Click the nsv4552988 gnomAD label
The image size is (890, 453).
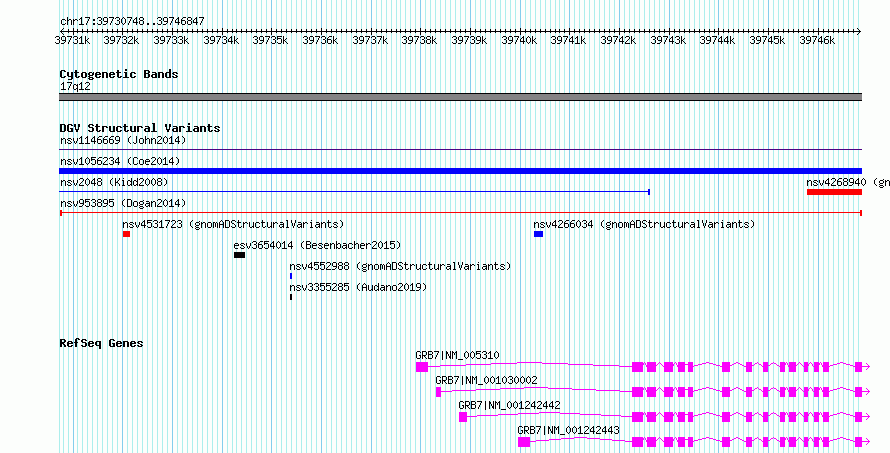(x=400, y=266)
